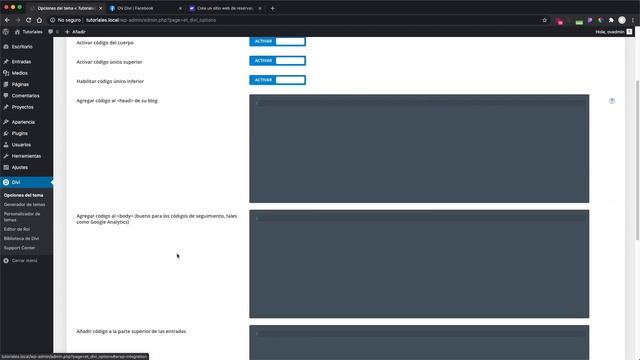
Task: Click the Plugins plug icon
Action: (x=6, y=133)
